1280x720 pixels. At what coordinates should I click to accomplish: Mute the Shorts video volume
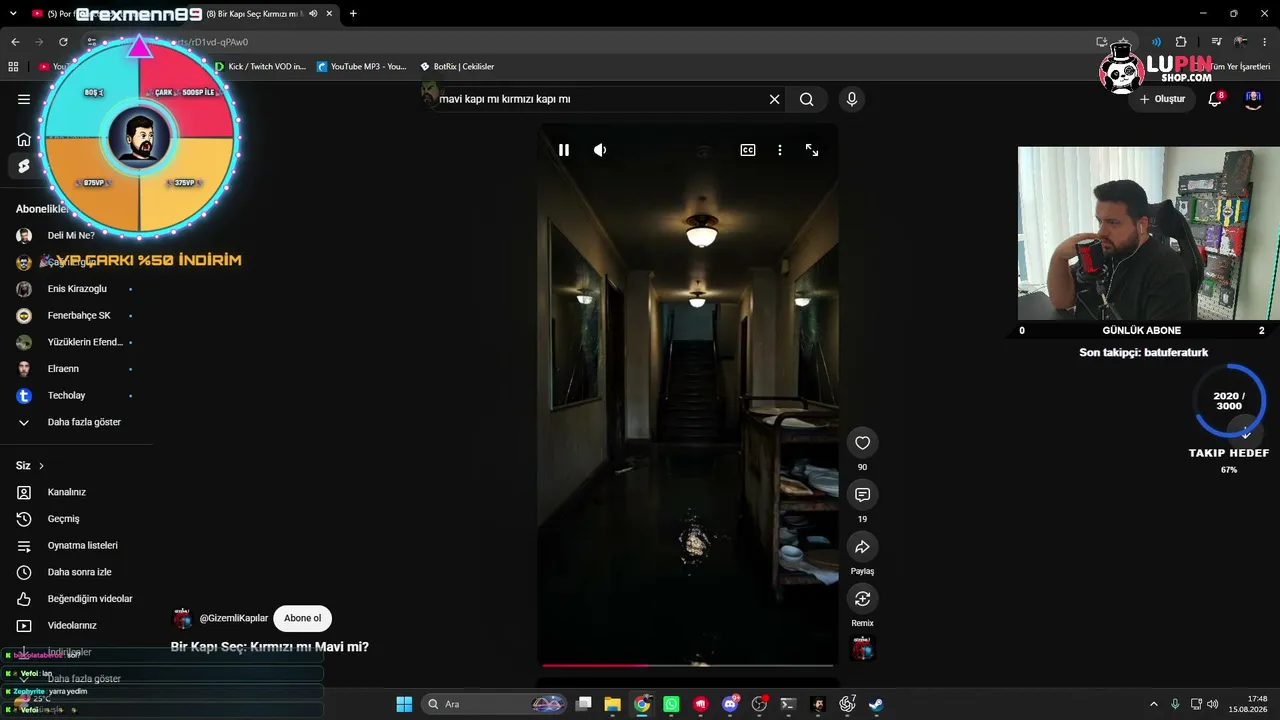pyautogui.click(x=600, y=150)
